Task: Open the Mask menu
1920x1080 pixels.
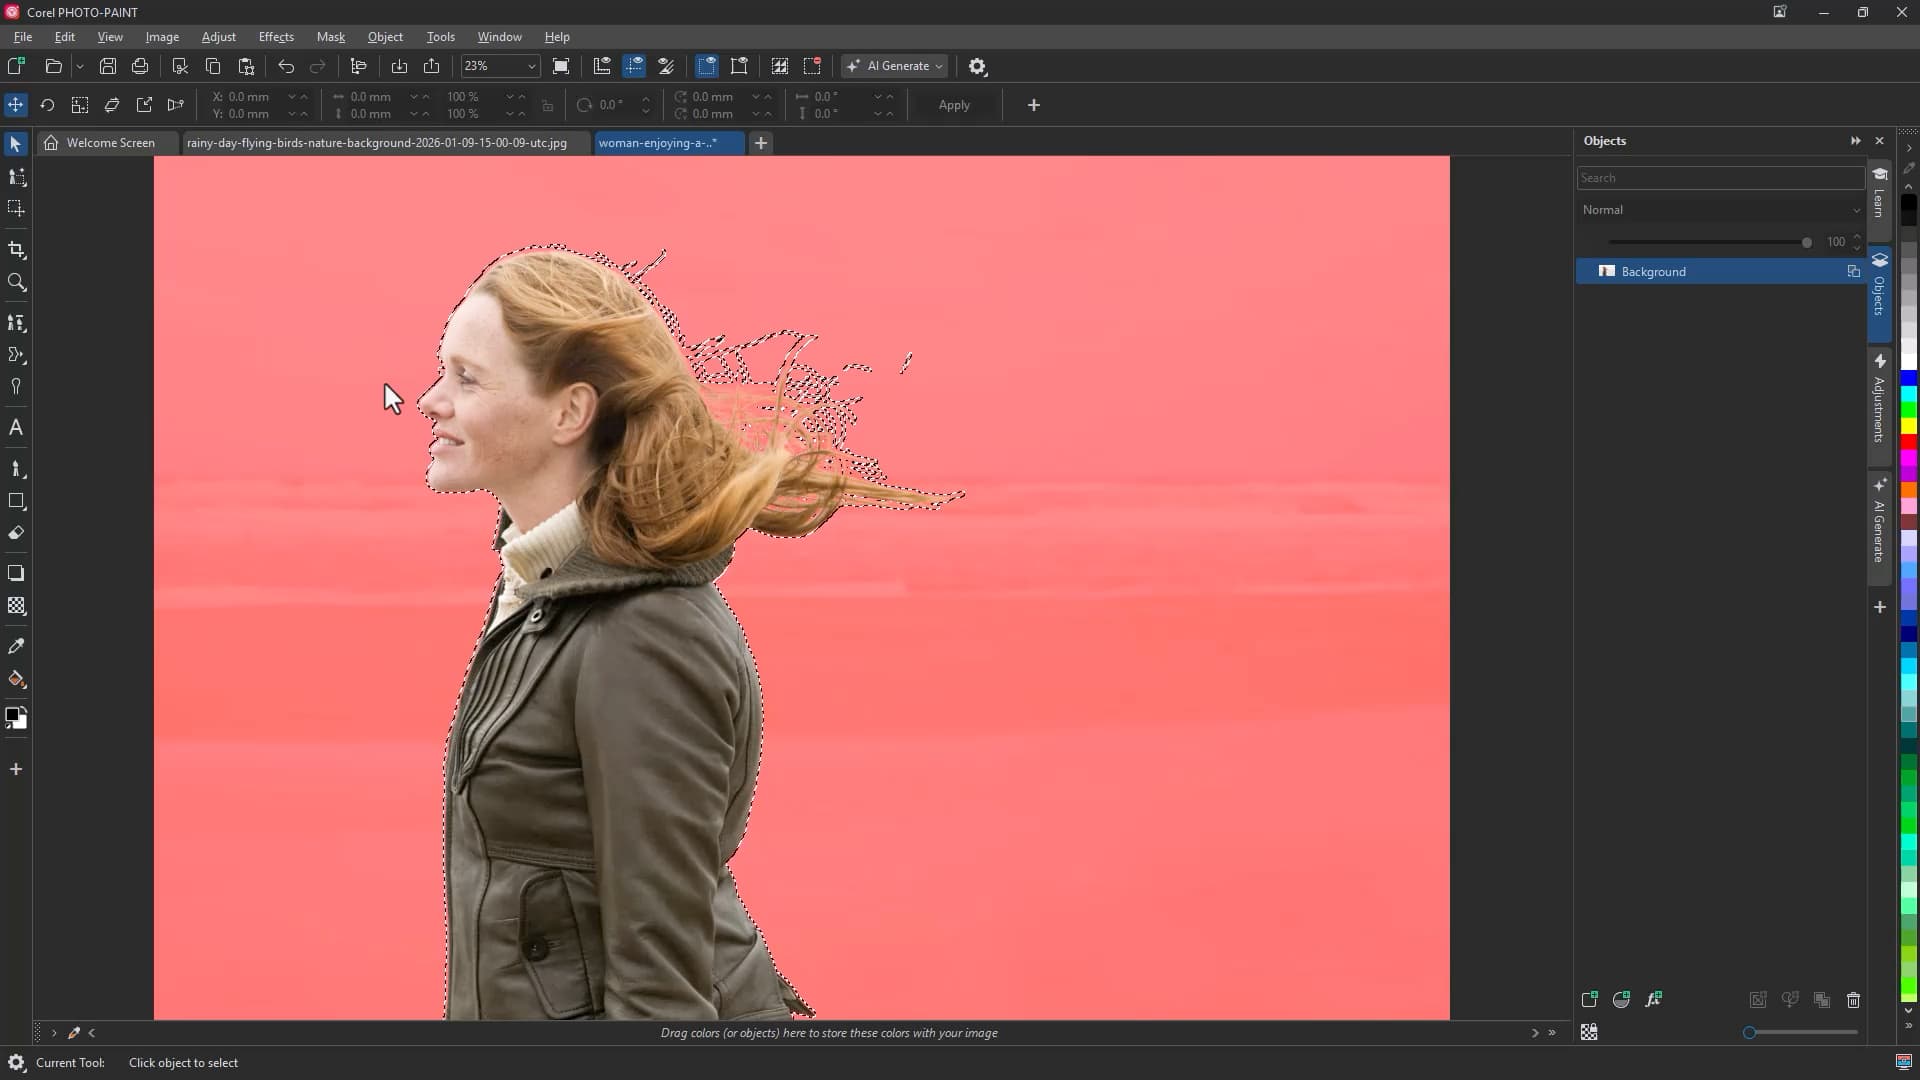Action: pos(330,37)
